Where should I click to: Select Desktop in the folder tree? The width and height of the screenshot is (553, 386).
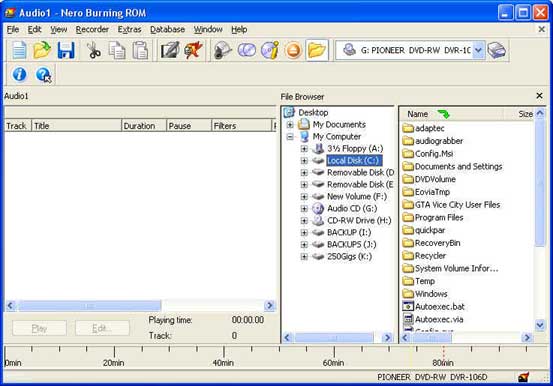[x=313, y=113]
